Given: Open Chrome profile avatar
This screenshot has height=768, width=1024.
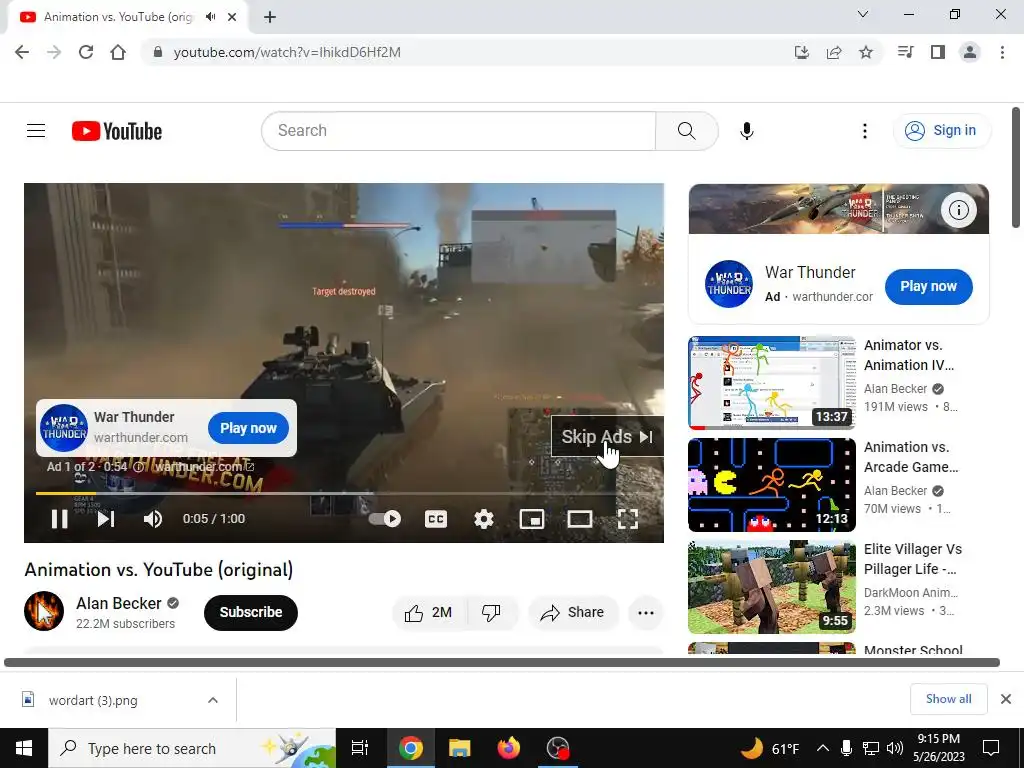Looking at the screenshot, I should pos(970,52).
